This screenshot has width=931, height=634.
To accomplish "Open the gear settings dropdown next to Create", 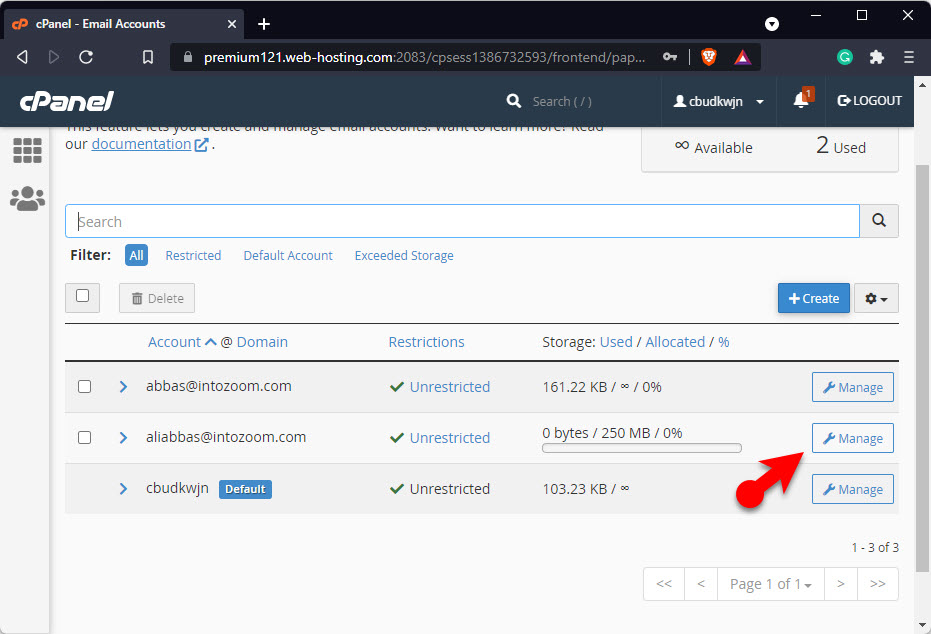I will [x=876, y=298].
